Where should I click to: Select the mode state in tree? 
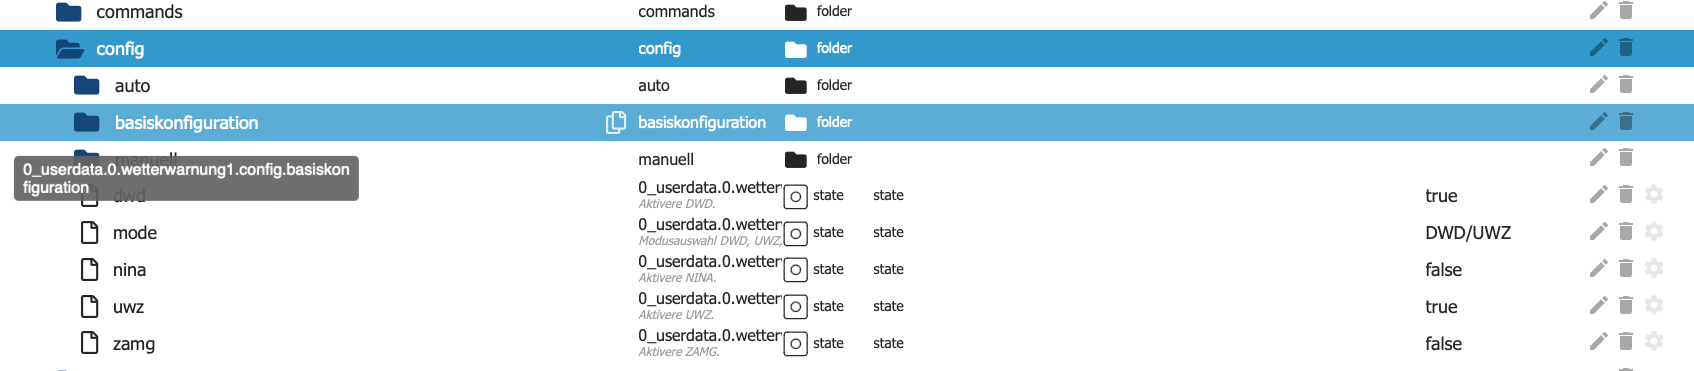coord(135,233)
